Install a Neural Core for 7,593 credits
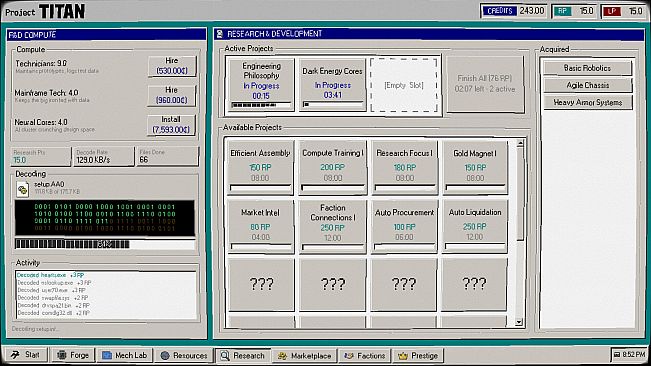 (x=171, y=124)
